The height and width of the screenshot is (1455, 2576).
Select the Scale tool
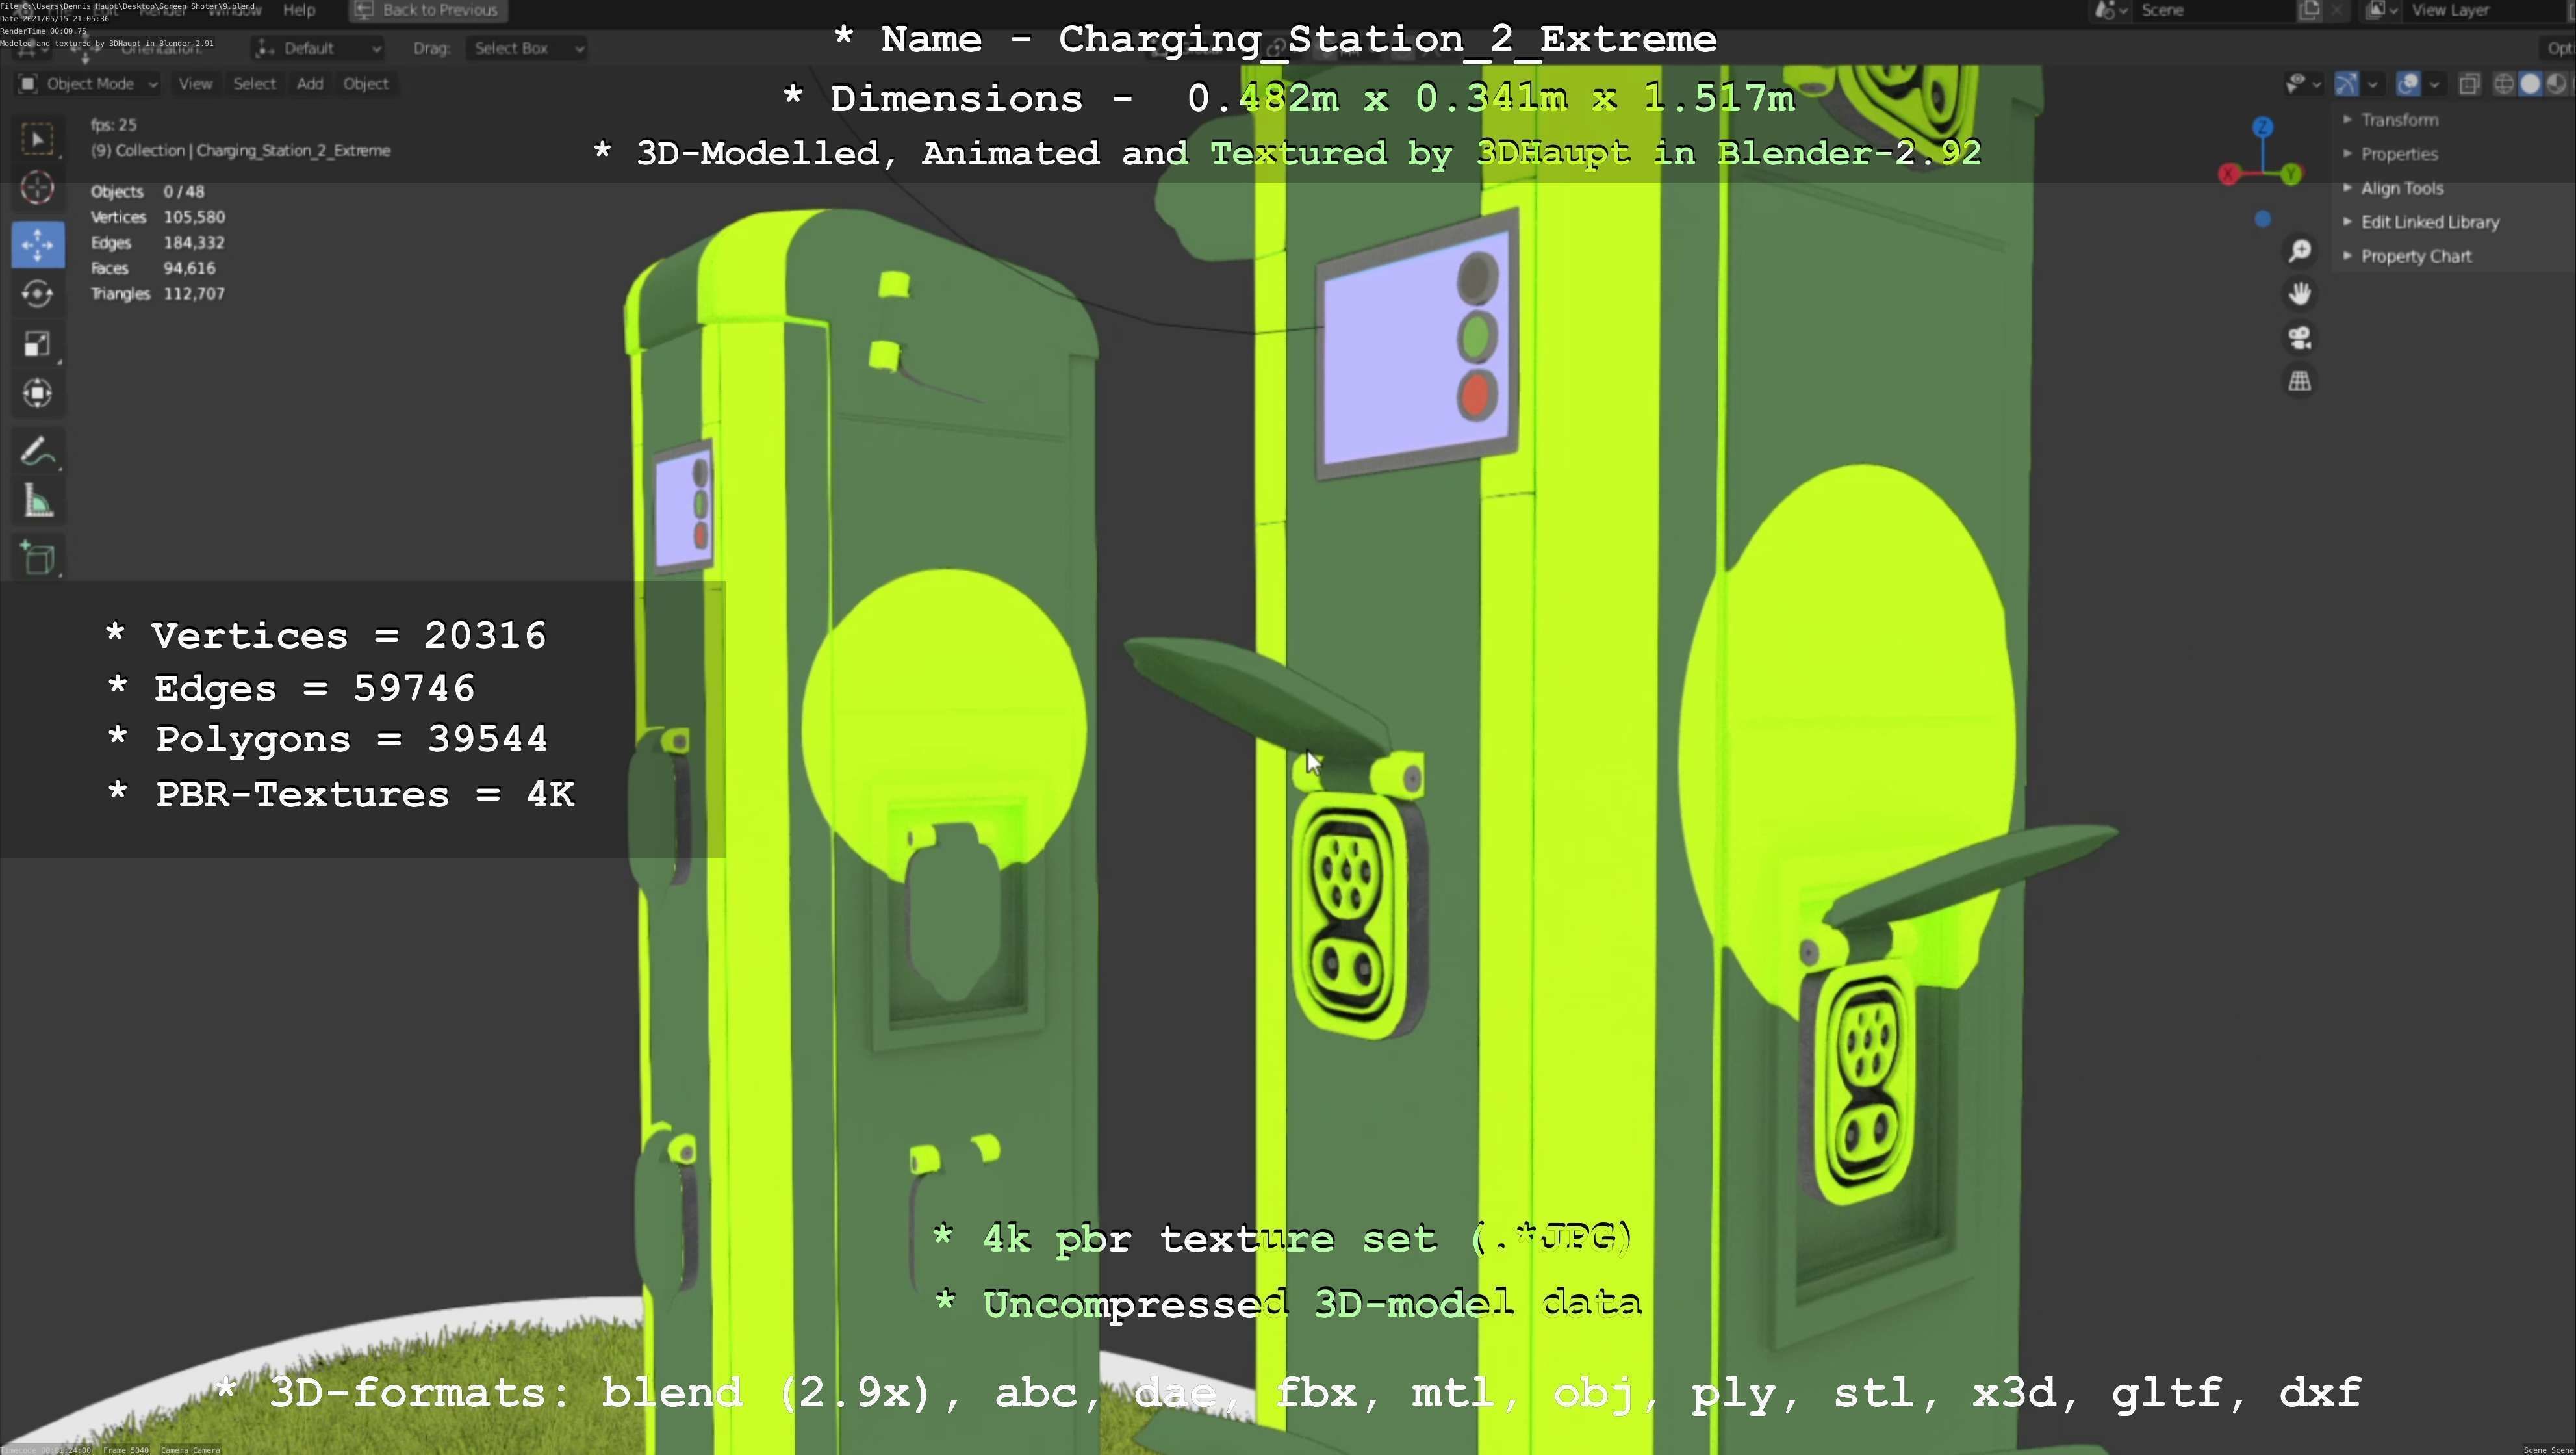[x=37, y=343]
